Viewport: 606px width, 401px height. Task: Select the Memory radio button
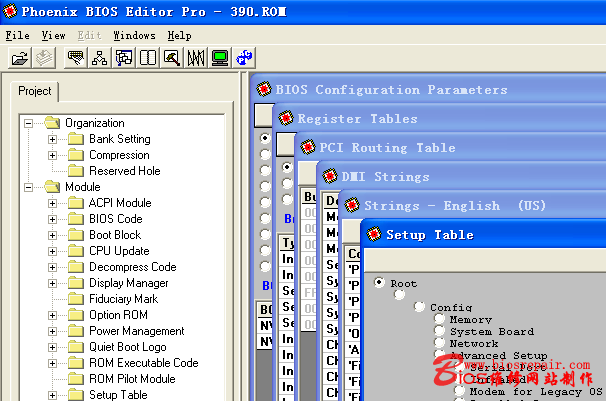coord(439,319)
